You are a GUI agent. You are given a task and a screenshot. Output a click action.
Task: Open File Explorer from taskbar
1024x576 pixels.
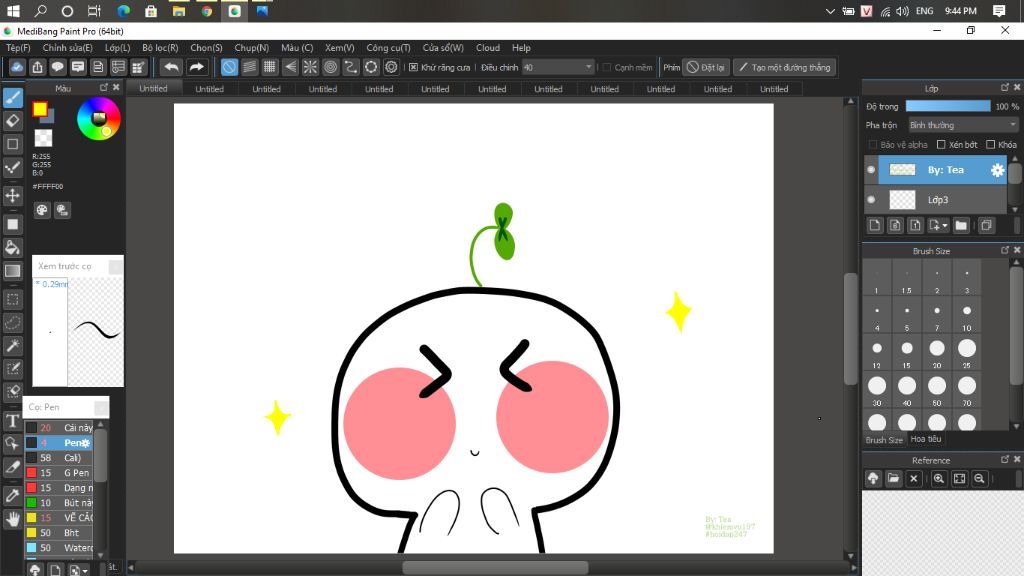point(178,11)
